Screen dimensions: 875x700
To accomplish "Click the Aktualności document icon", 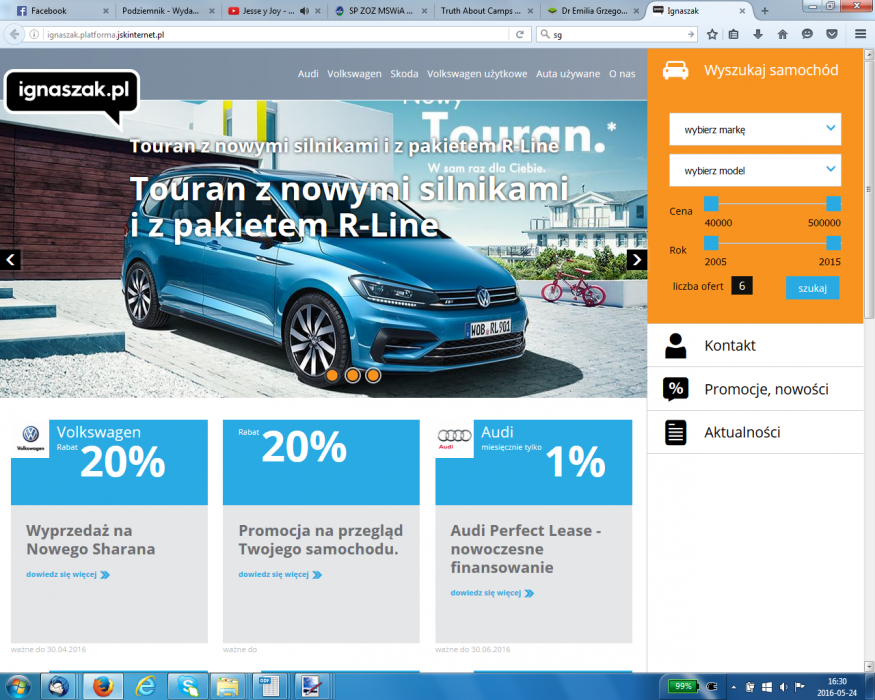I will [x=675, y=433].
